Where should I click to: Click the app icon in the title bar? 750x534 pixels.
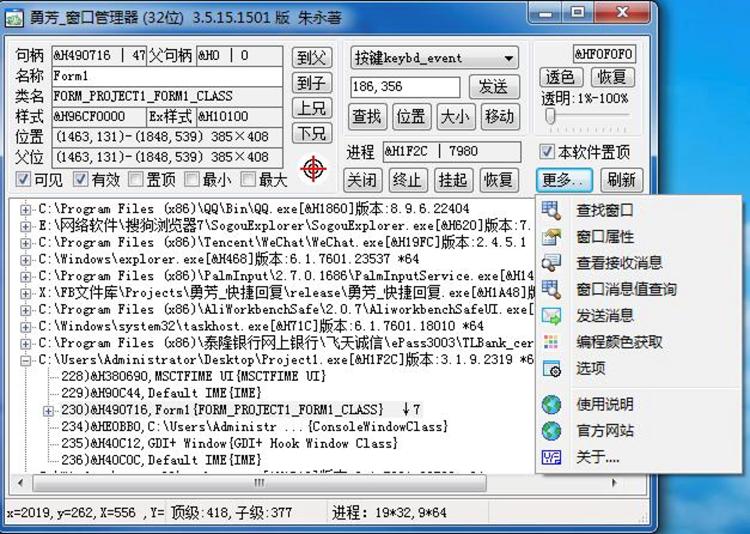pyautogui.click(x=14, y=18)
